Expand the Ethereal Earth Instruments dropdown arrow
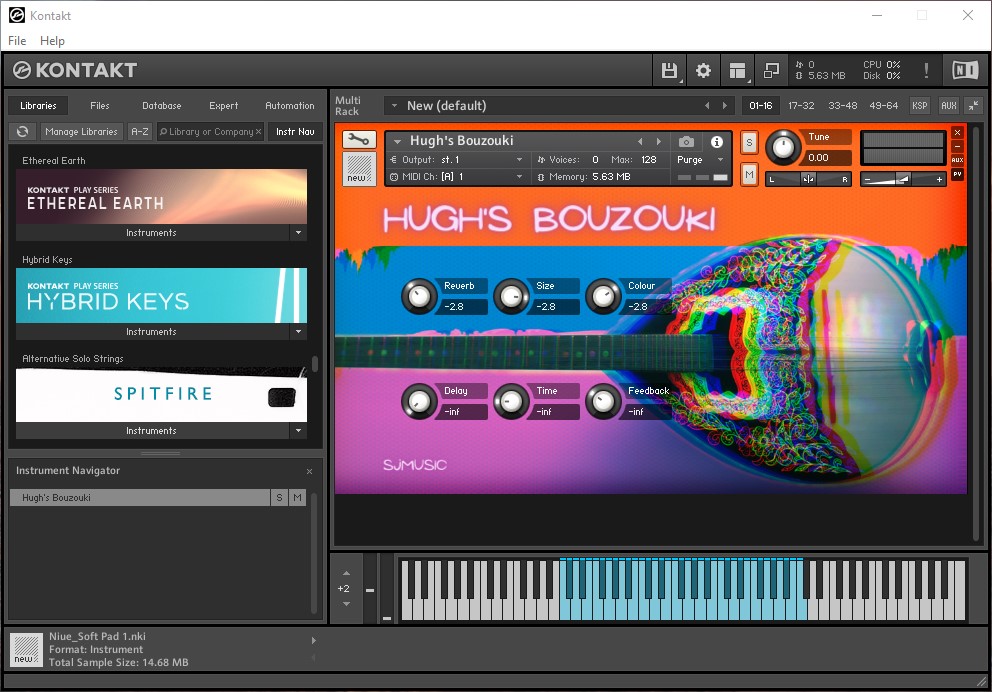Viewport: 992px width, 692px height. [299, 233]
